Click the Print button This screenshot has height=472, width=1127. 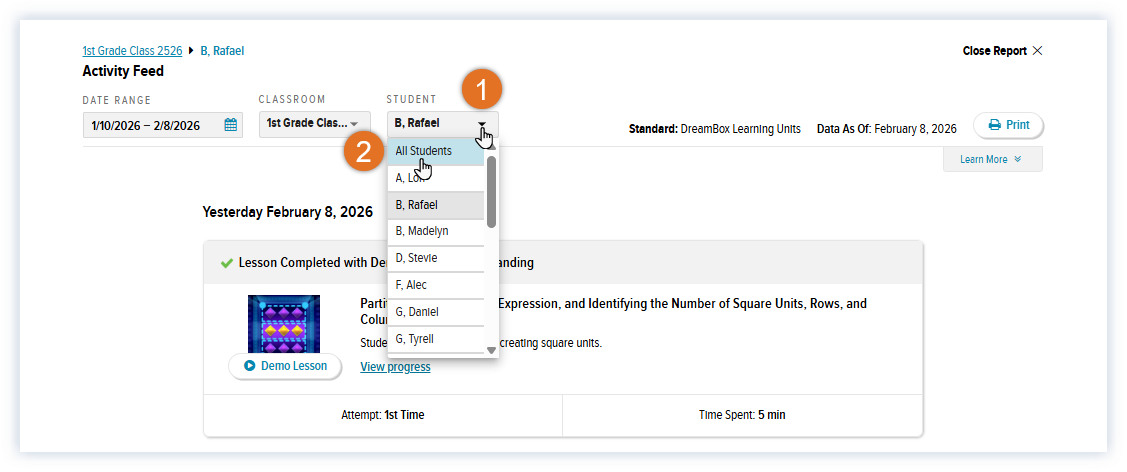(x=1008, y=125)
